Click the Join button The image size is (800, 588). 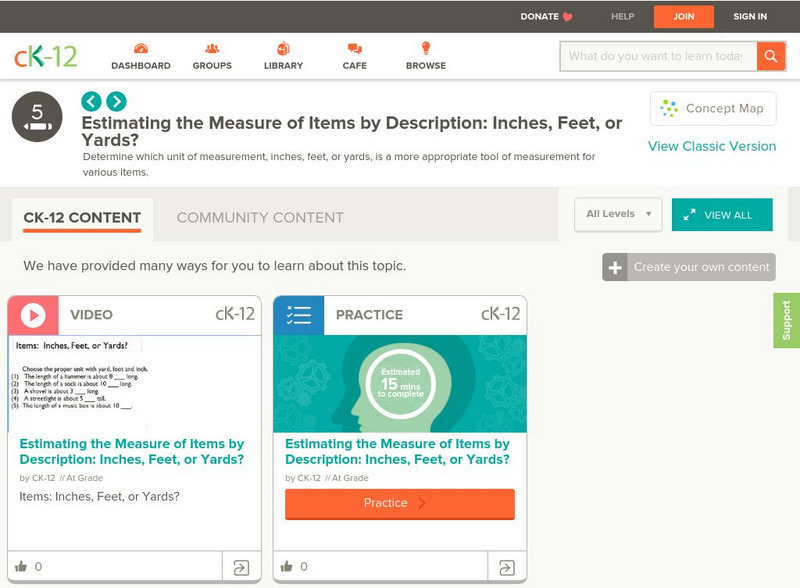tap(684, 16)
